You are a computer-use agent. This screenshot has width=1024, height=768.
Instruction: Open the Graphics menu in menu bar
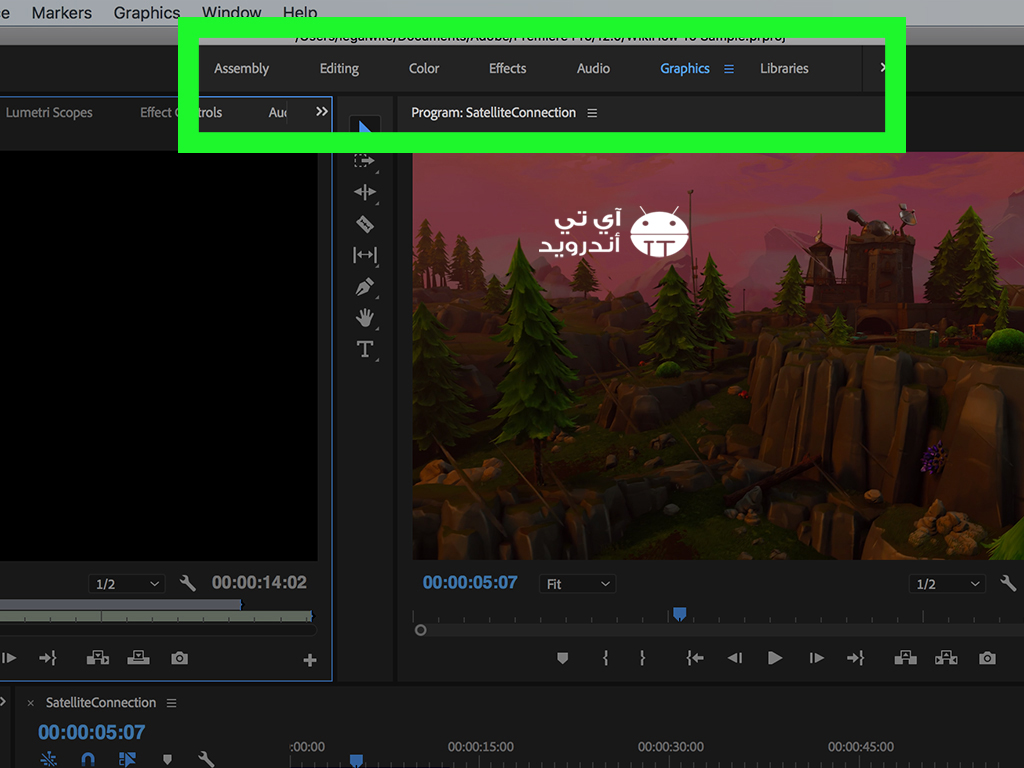[147, 12]
